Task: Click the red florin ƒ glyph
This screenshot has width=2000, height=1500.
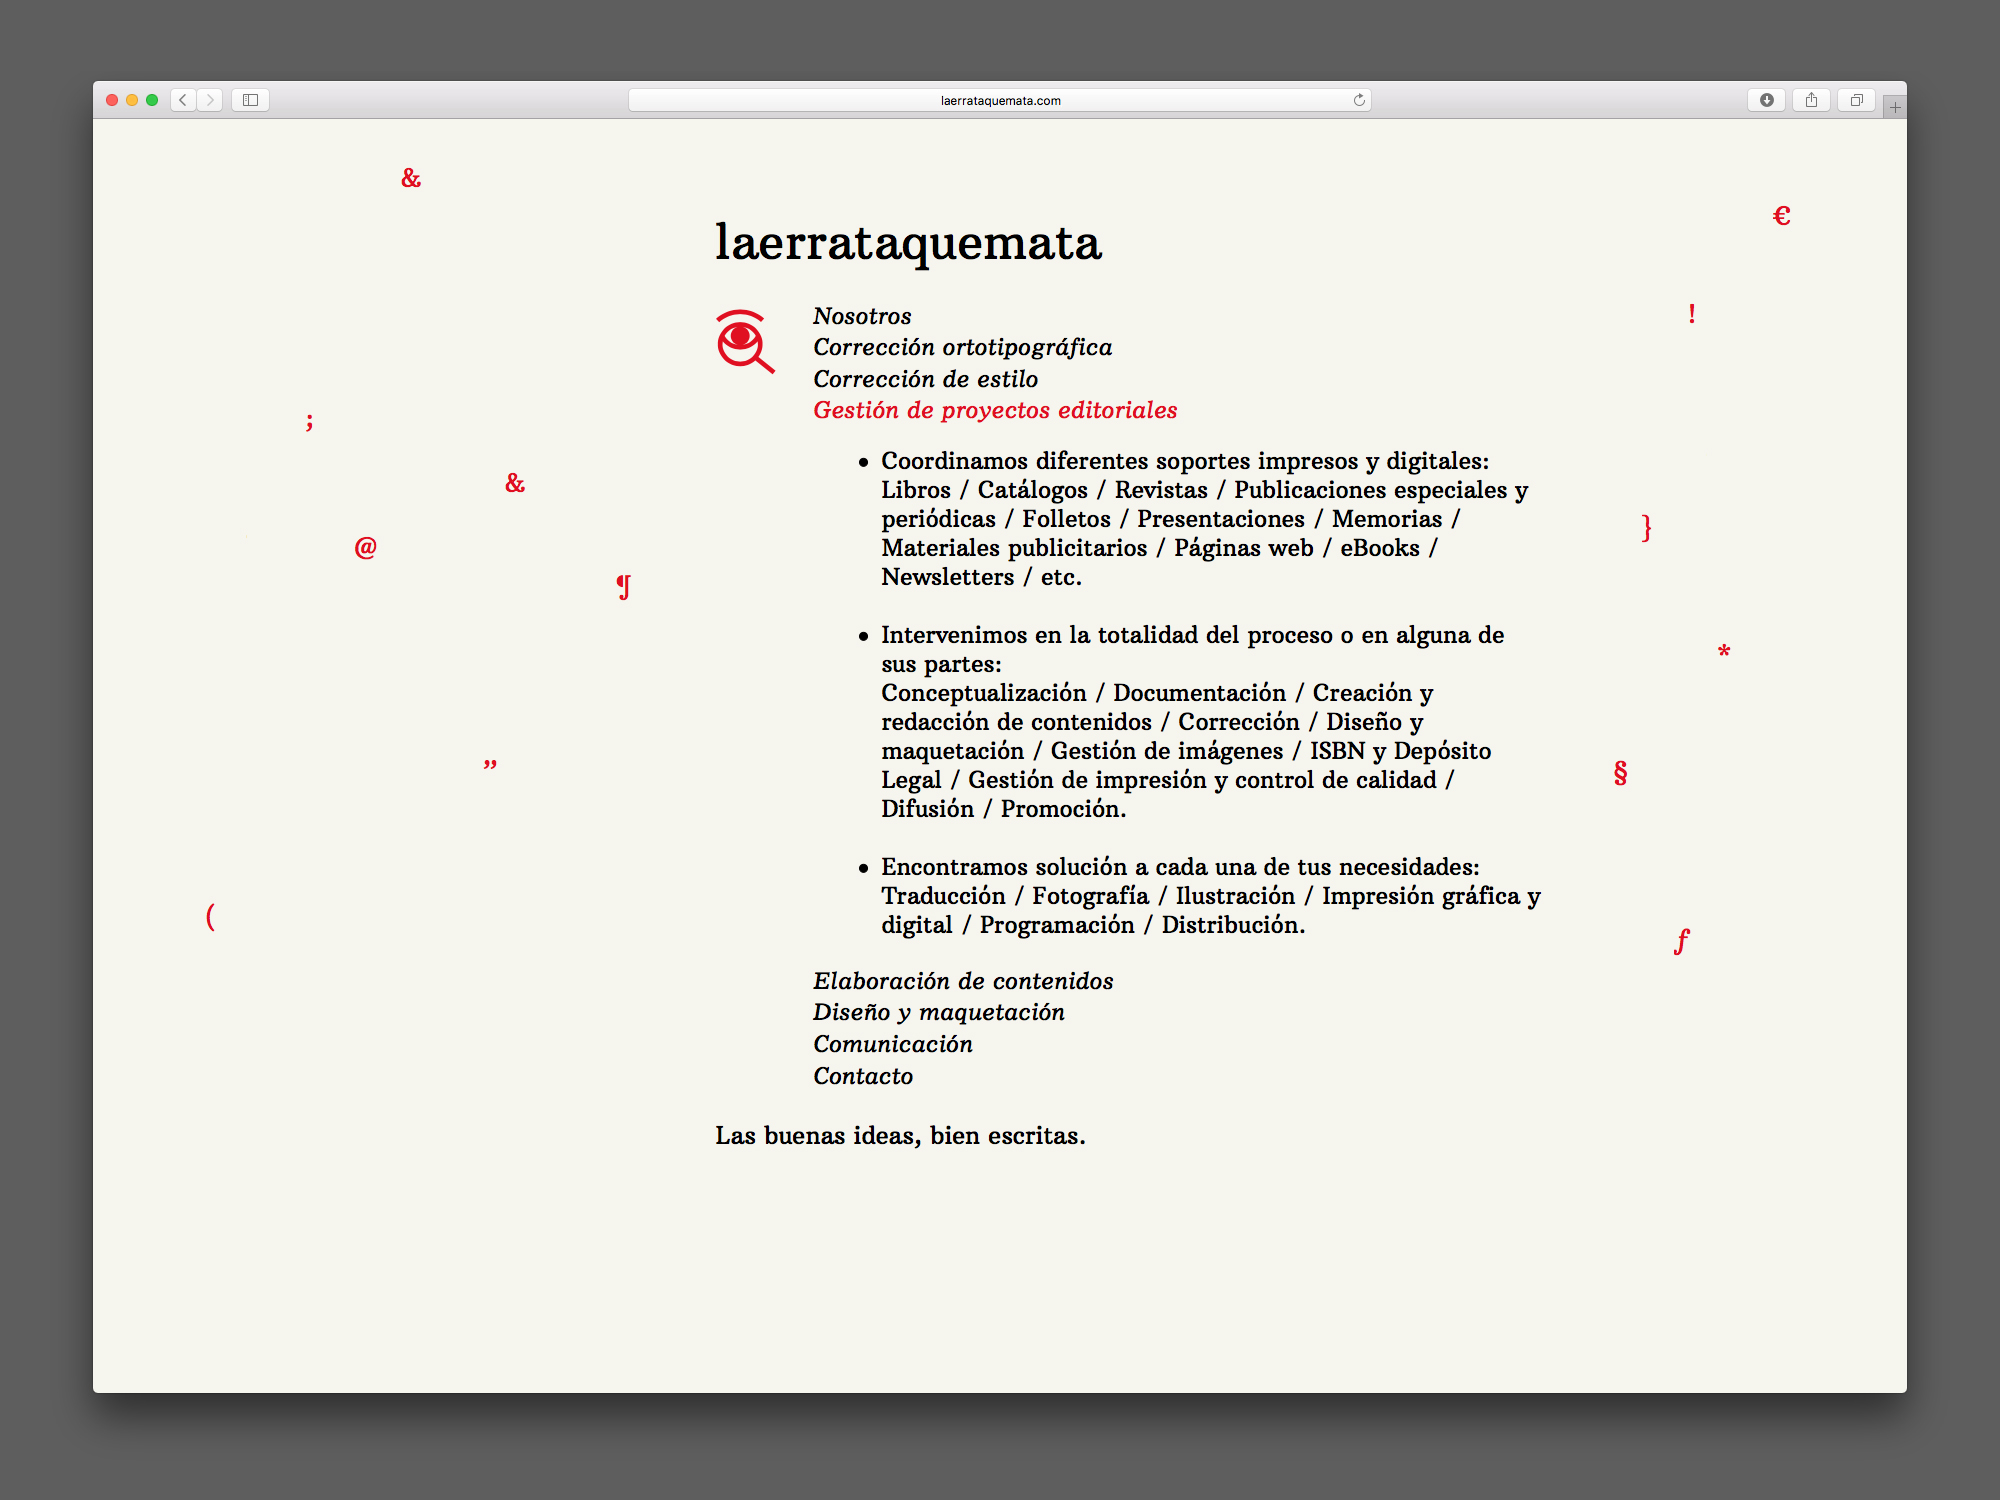Action: pos(1682,941)
